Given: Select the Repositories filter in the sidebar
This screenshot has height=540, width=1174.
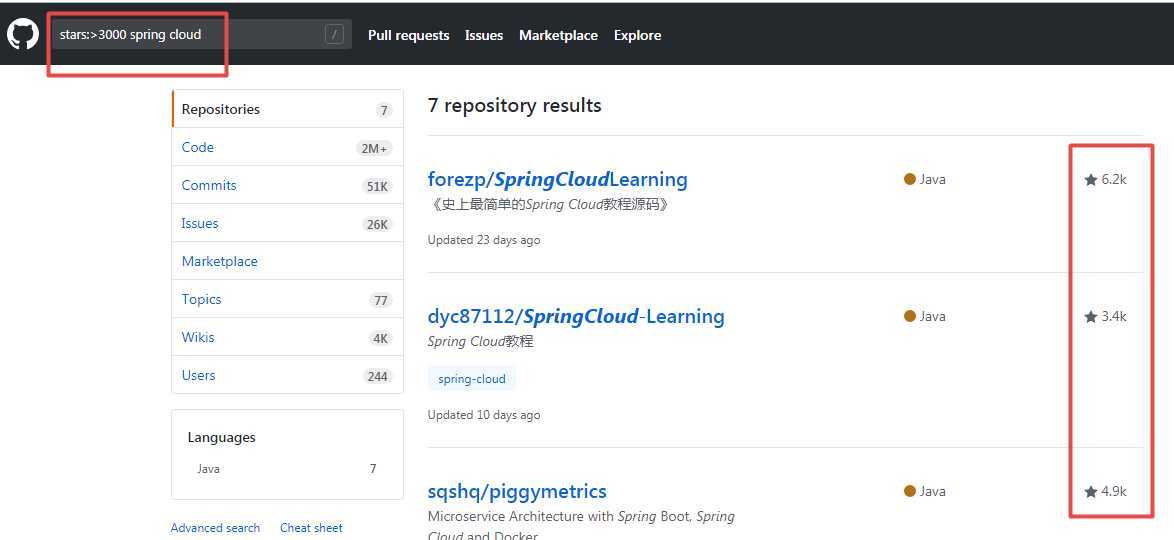Looking at the screenshot, I should [288, 109].
